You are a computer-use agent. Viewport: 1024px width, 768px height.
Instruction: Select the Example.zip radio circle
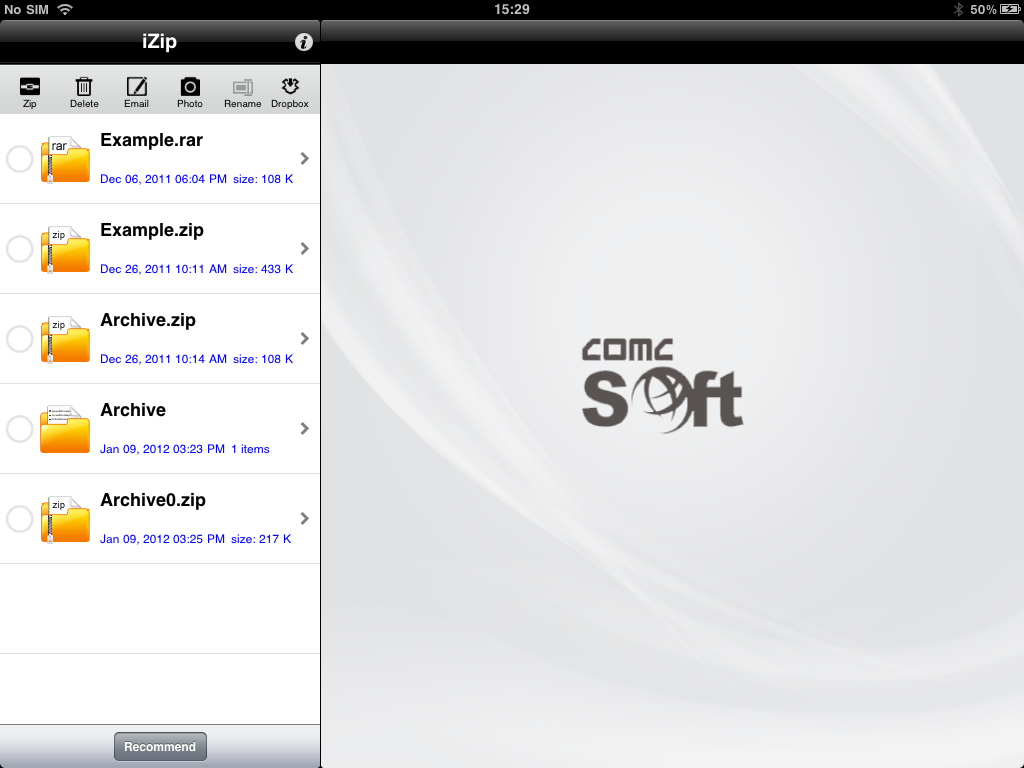pyautogui.click(x=20, y=249)
